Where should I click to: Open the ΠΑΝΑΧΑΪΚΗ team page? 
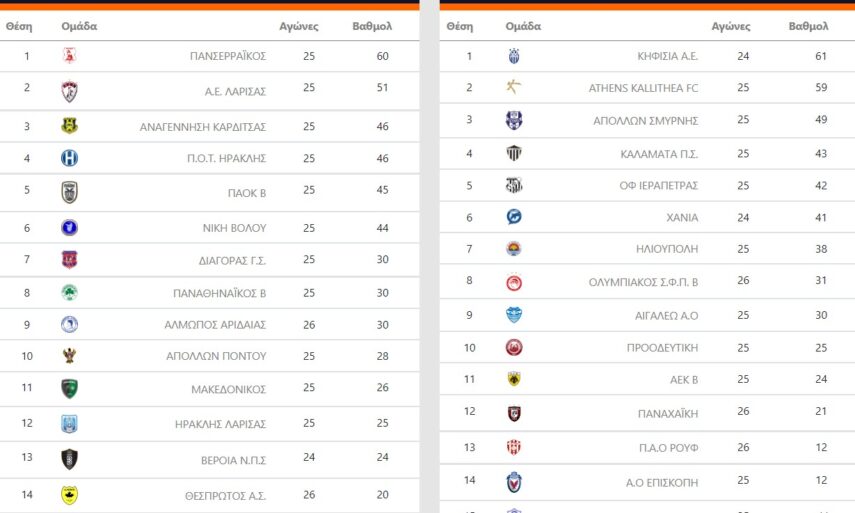[x=667, y=413]
